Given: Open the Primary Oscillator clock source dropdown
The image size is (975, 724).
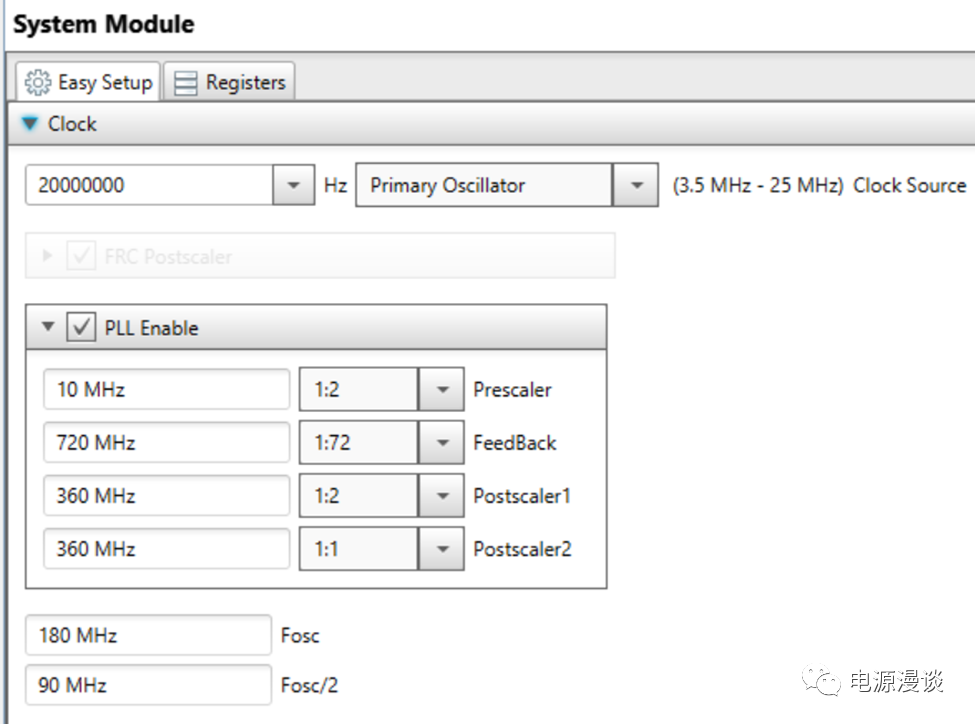Looking at the screenshot, I should 636,185.
